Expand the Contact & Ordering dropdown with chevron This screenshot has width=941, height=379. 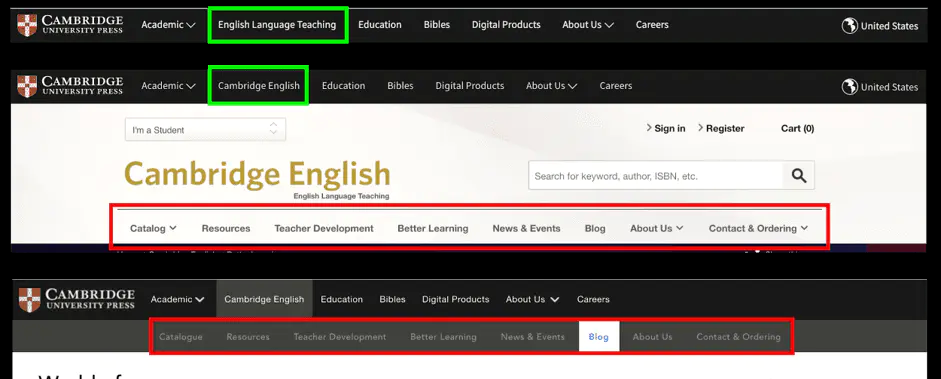[x=759, y=228]
